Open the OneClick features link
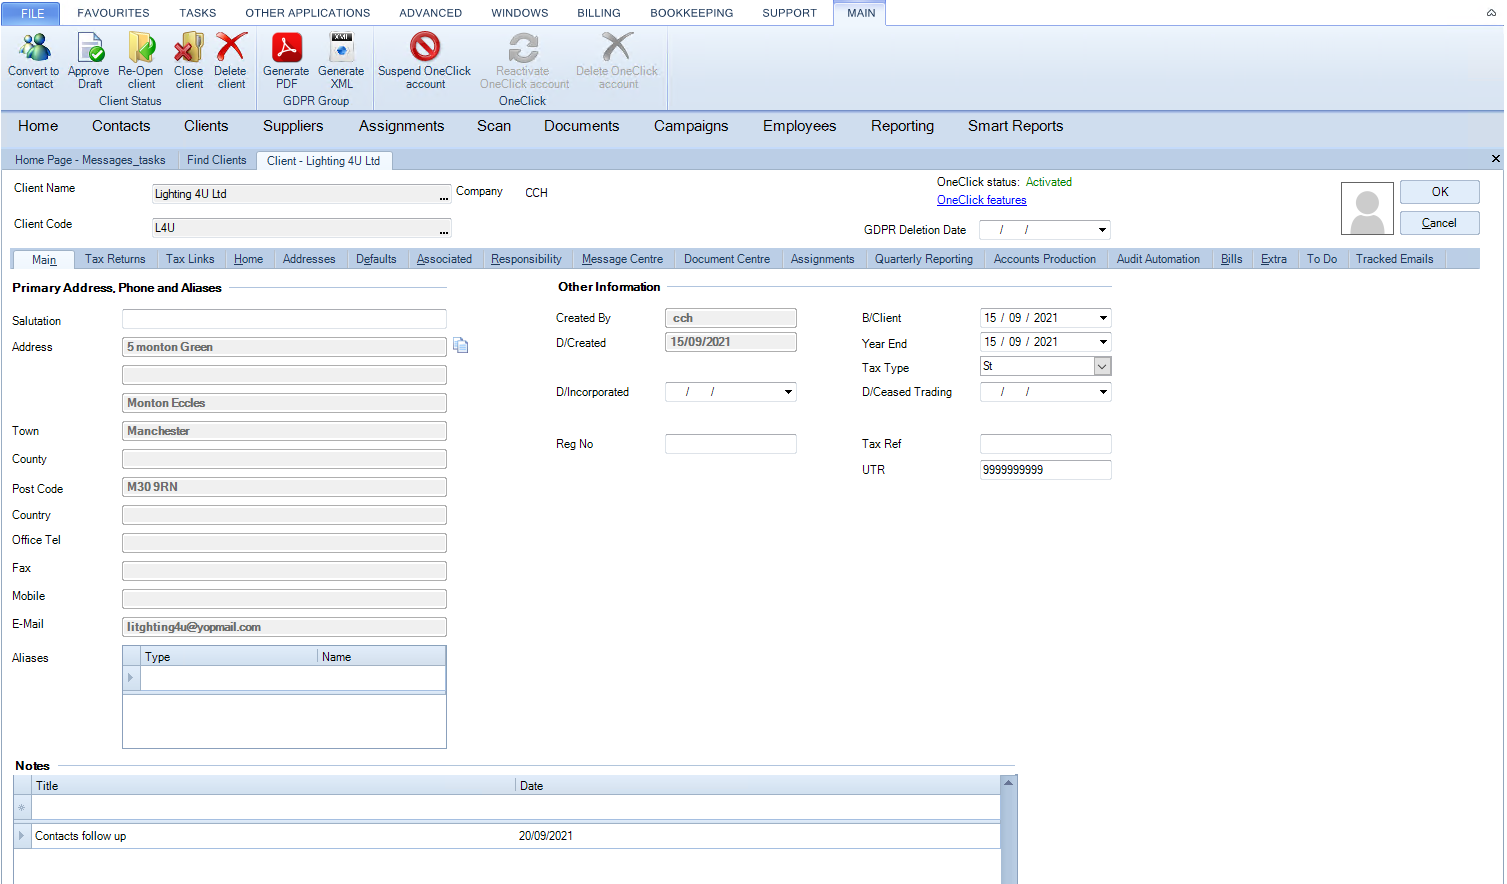This screenshot has width=1507, height=884. [981, 200]
